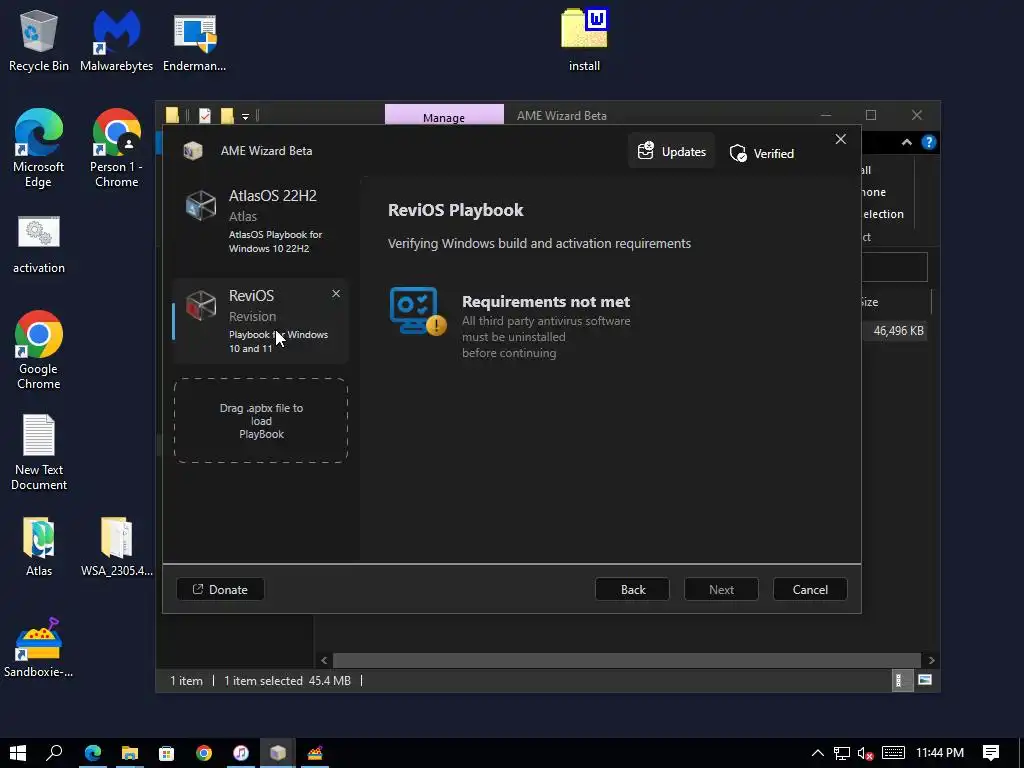1024x768 pixels.
Task: Select the AtlasOS 22H2 playbook
Action: click(261, 221)
